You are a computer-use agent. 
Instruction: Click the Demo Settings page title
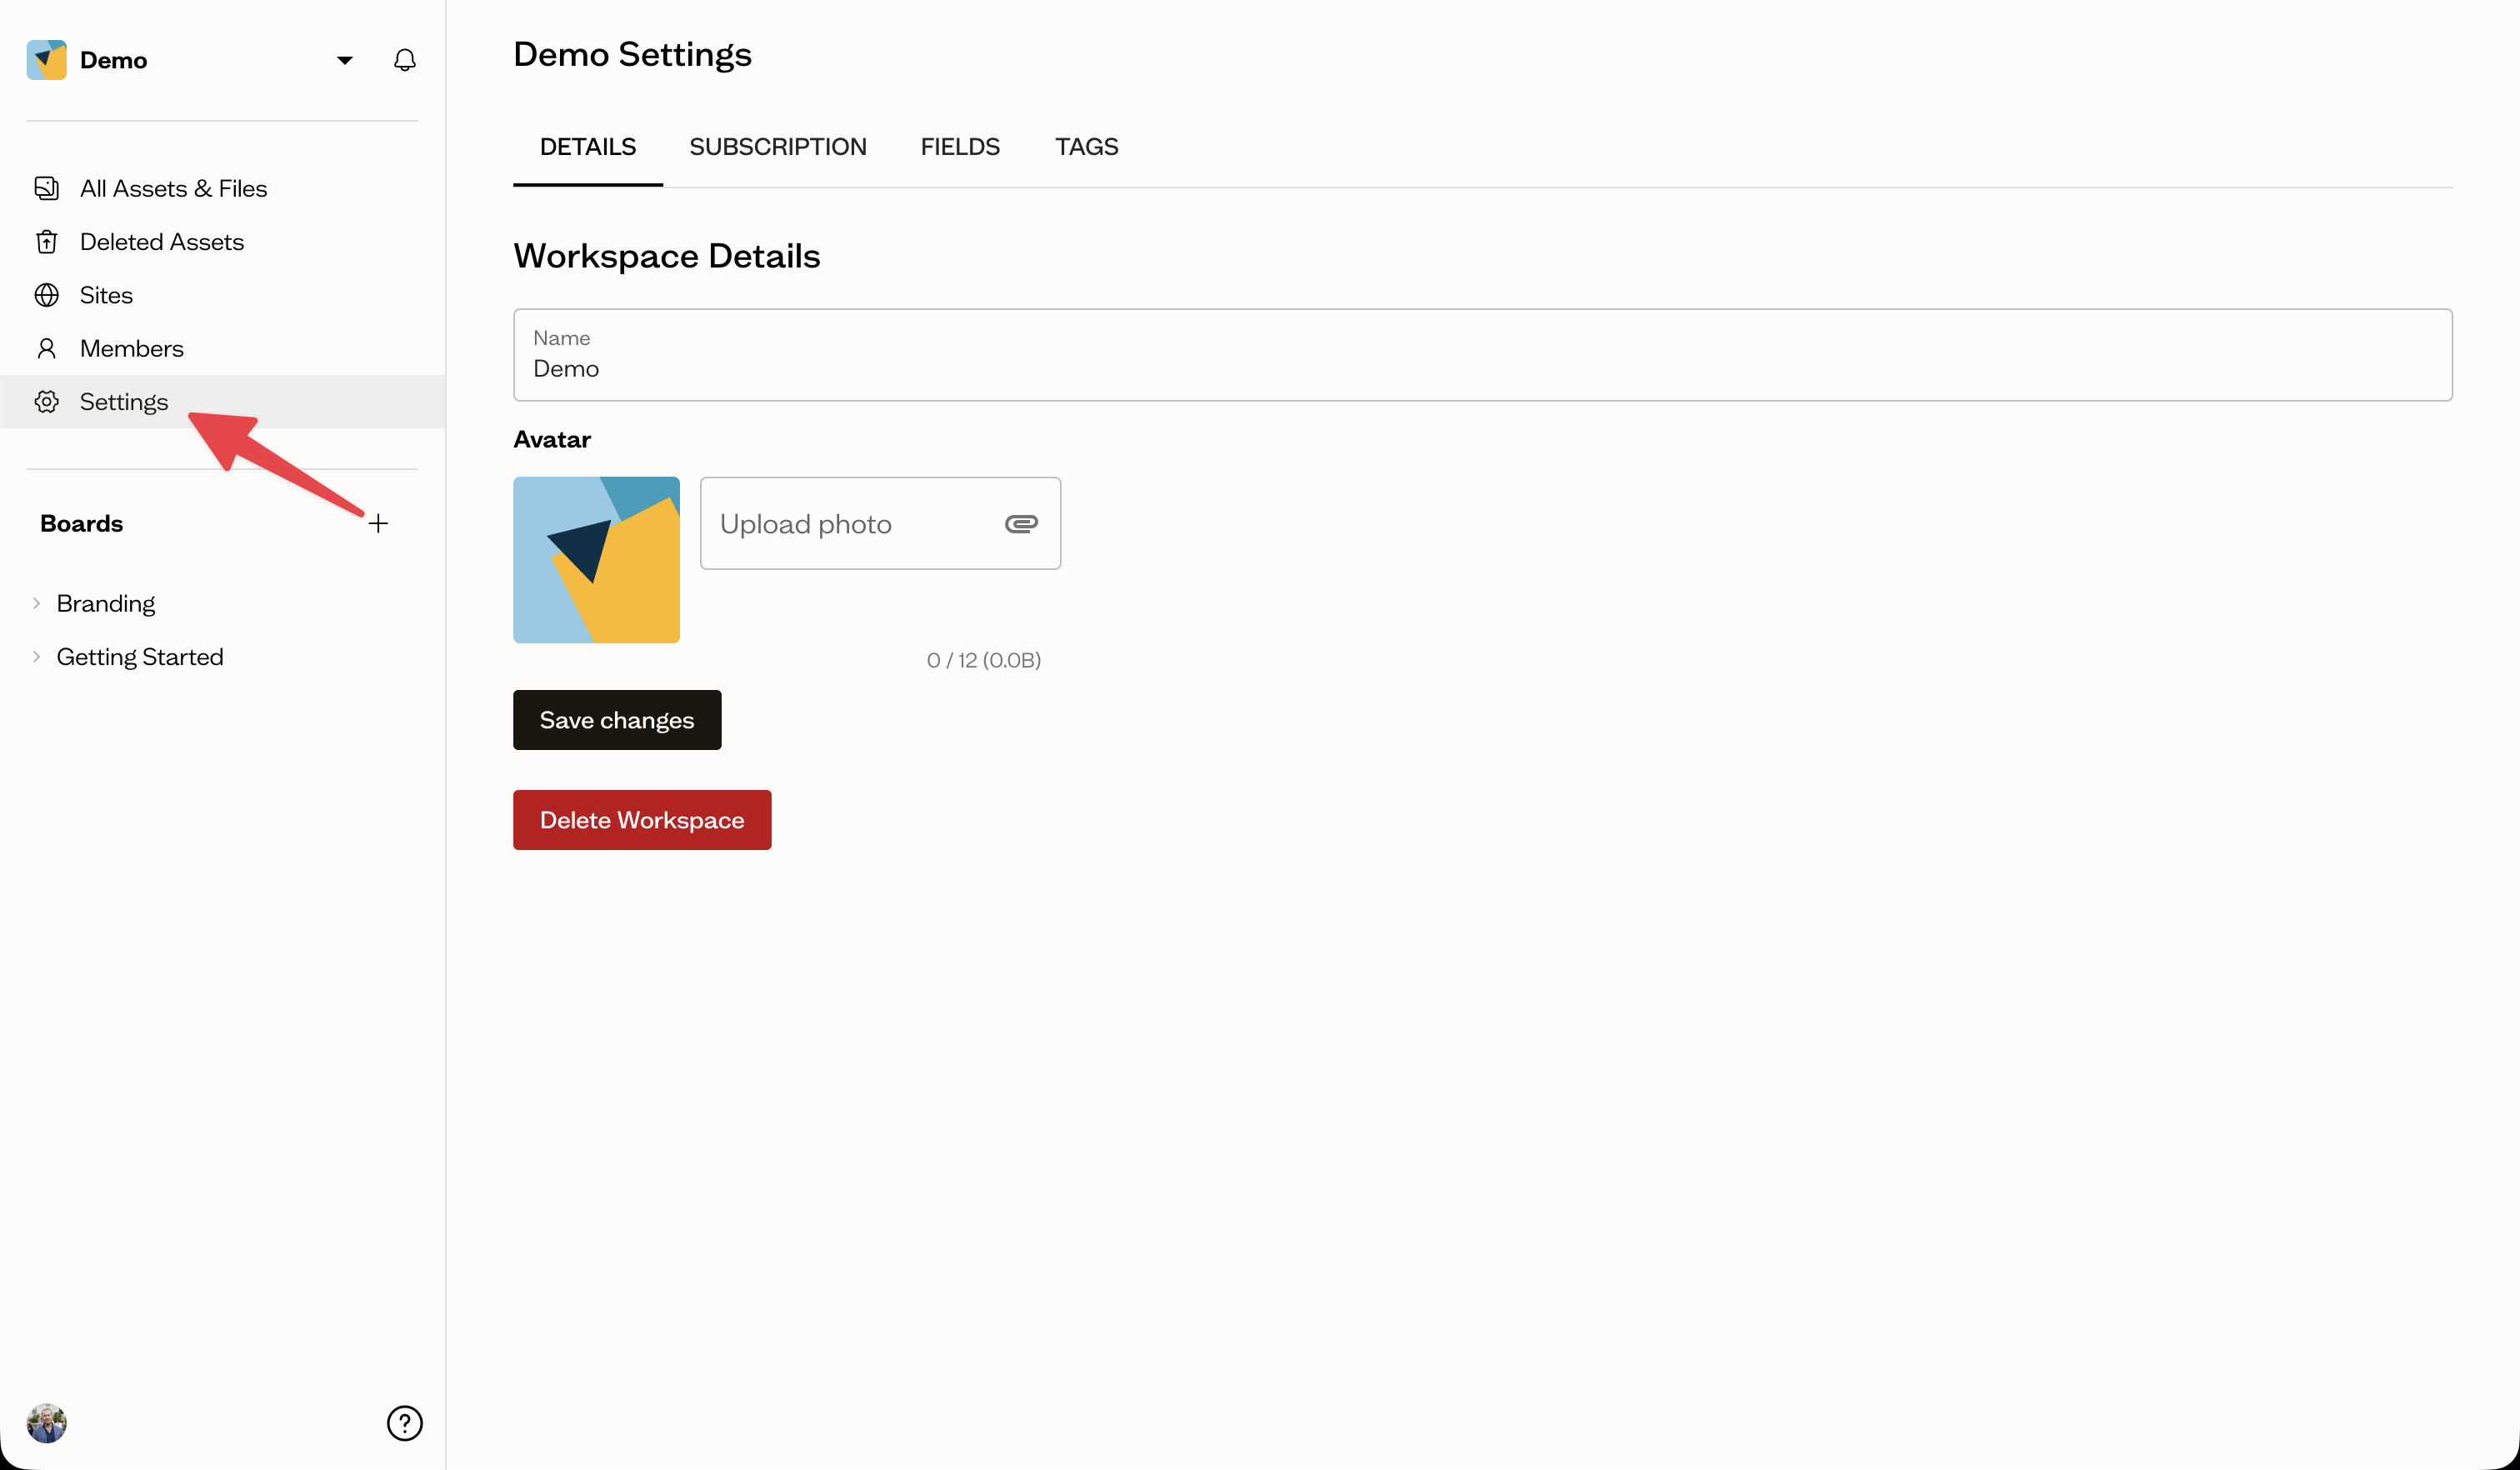[x=632, y=54]
